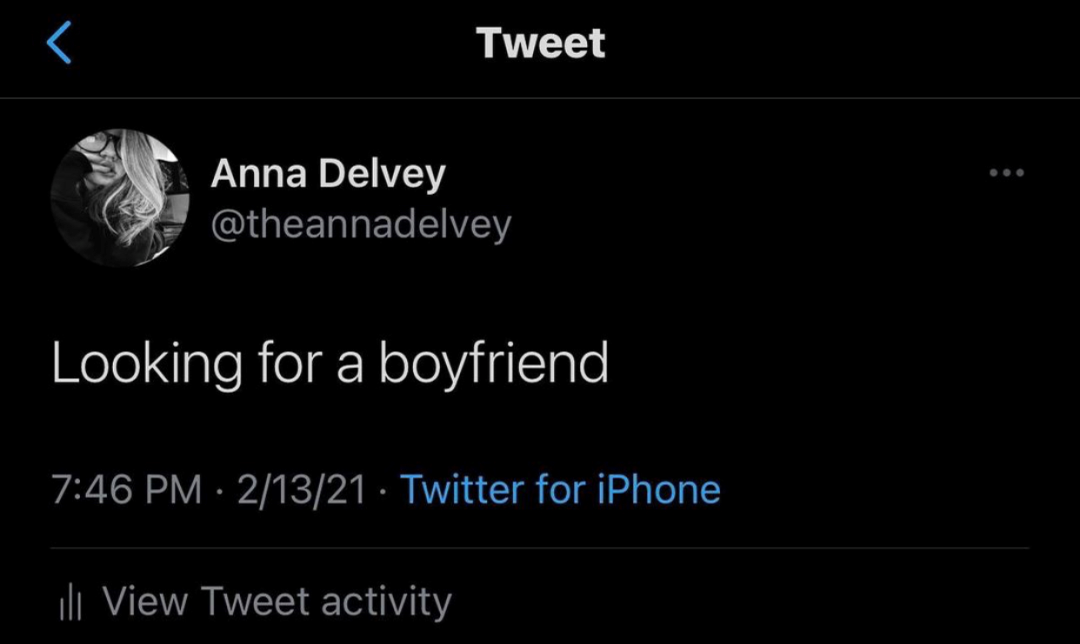Screen dimensions: 1080x644
Task: Click the Twitter for iPhone link
Action: pos(560,490)
